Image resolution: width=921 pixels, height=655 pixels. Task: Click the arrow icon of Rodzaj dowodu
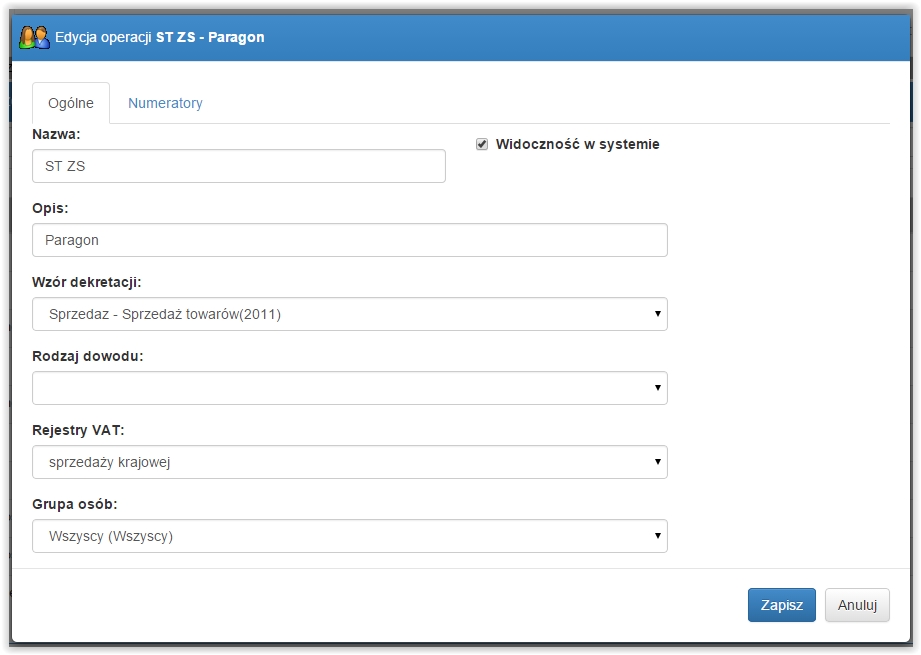click(657, 388)
